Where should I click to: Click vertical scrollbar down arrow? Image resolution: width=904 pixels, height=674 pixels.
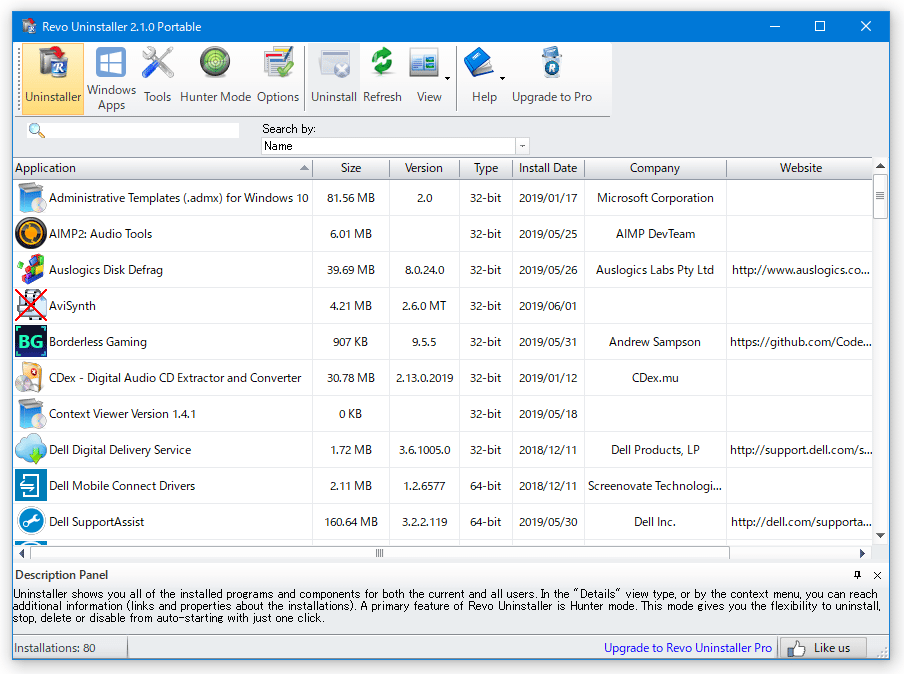point(880,536)
